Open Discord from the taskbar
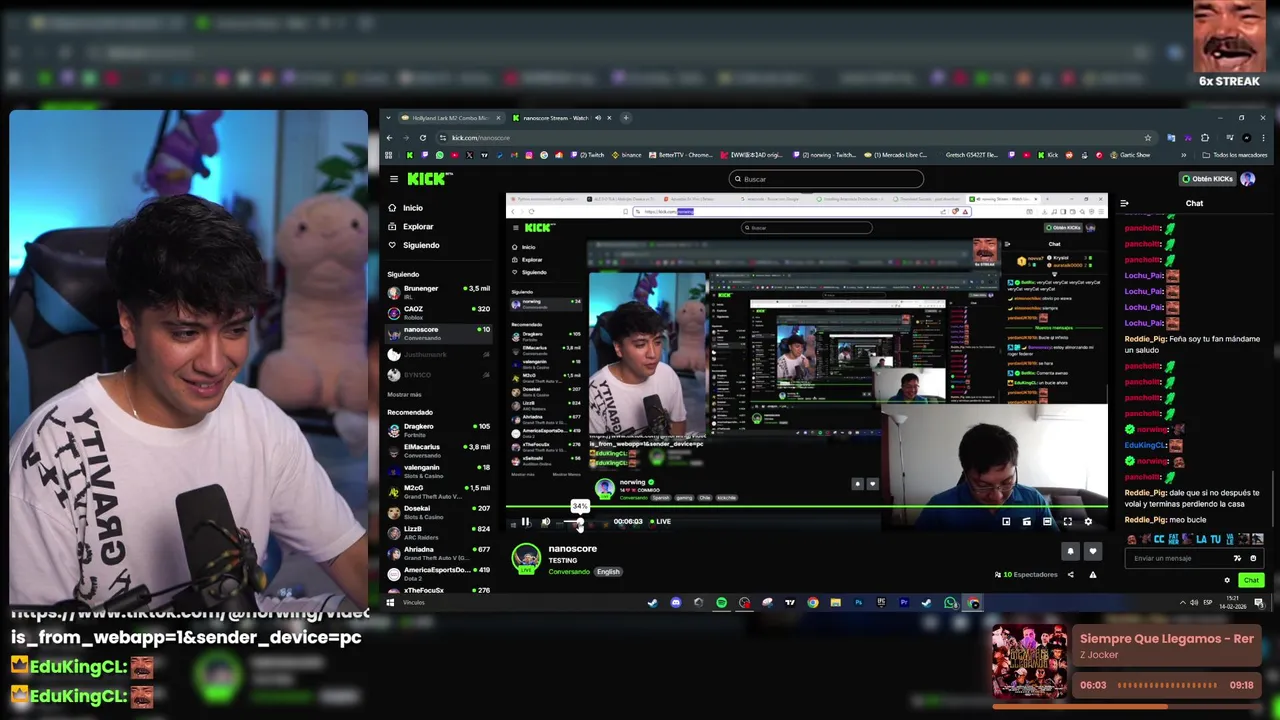The width and height of the screenshot is (1280, 720). coord(676,603)
